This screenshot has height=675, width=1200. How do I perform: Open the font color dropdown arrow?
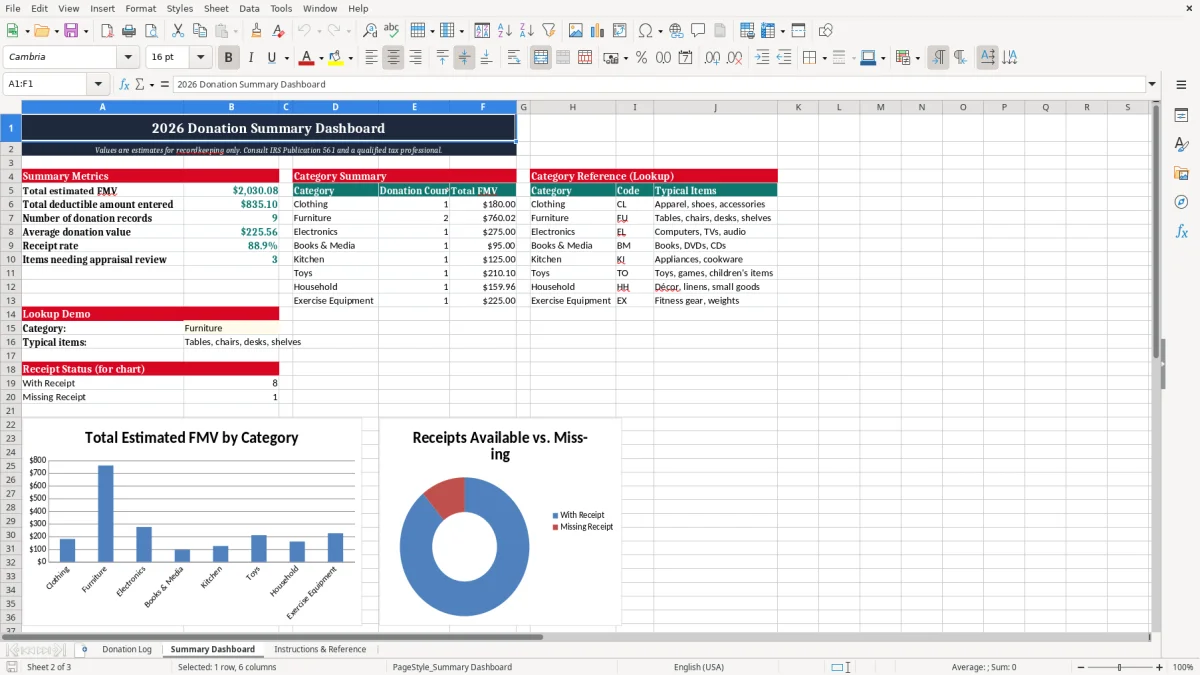(321, 58)
